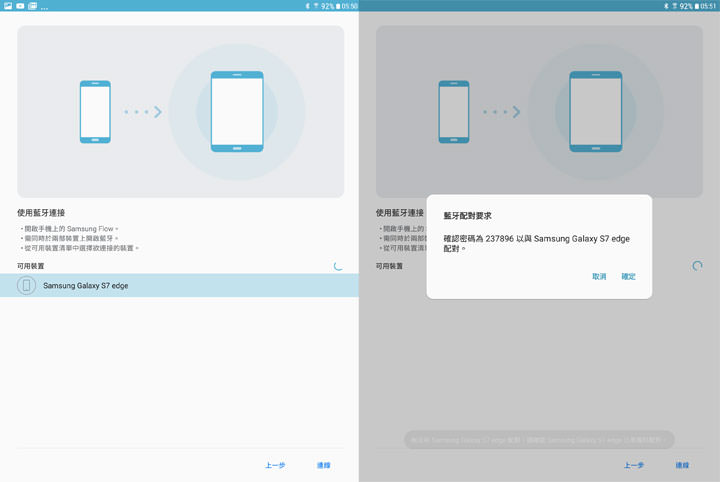
Task: Tap the third notification icon in status bar
Action: click(x=33, y=6)
